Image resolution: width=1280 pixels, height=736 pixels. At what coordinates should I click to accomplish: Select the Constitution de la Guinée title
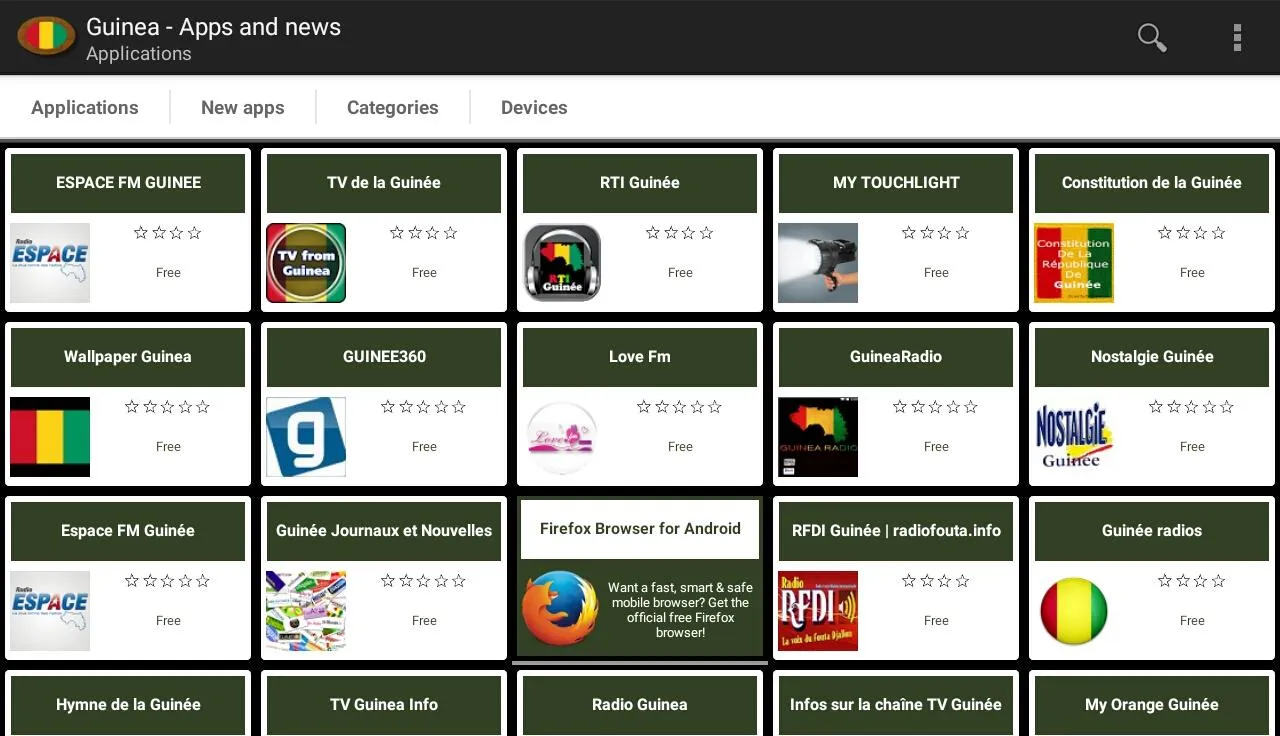point(1152,183)
